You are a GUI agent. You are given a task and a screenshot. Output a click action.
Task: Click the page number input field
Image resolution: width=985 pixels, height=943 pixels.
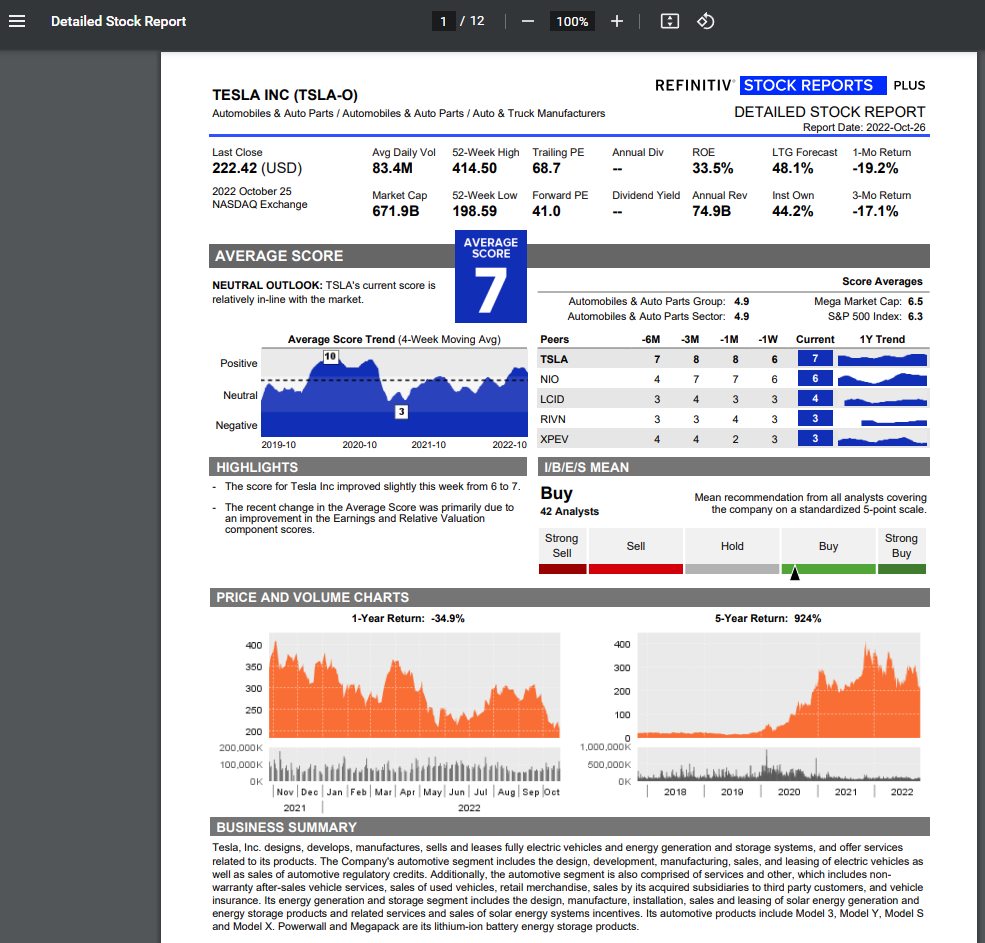(443, 21)
